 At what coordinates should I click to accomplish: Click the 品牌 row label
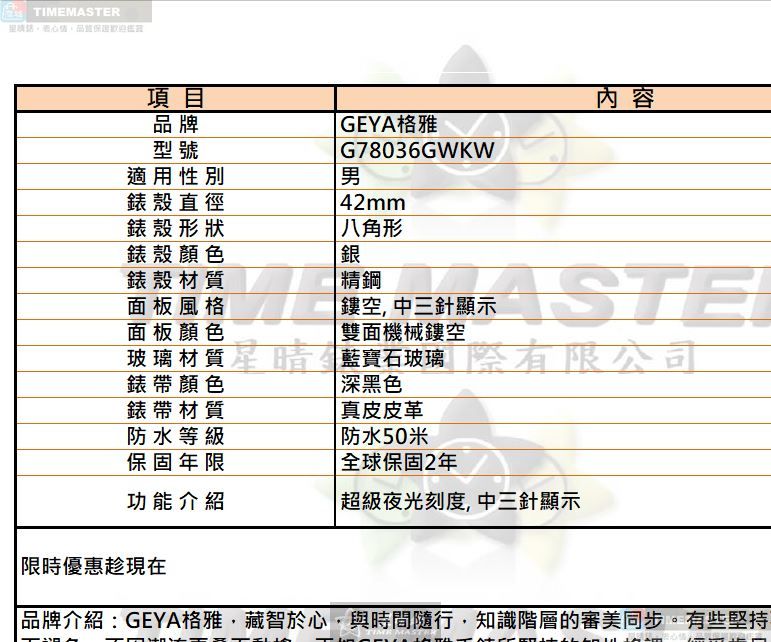[176, 124]
